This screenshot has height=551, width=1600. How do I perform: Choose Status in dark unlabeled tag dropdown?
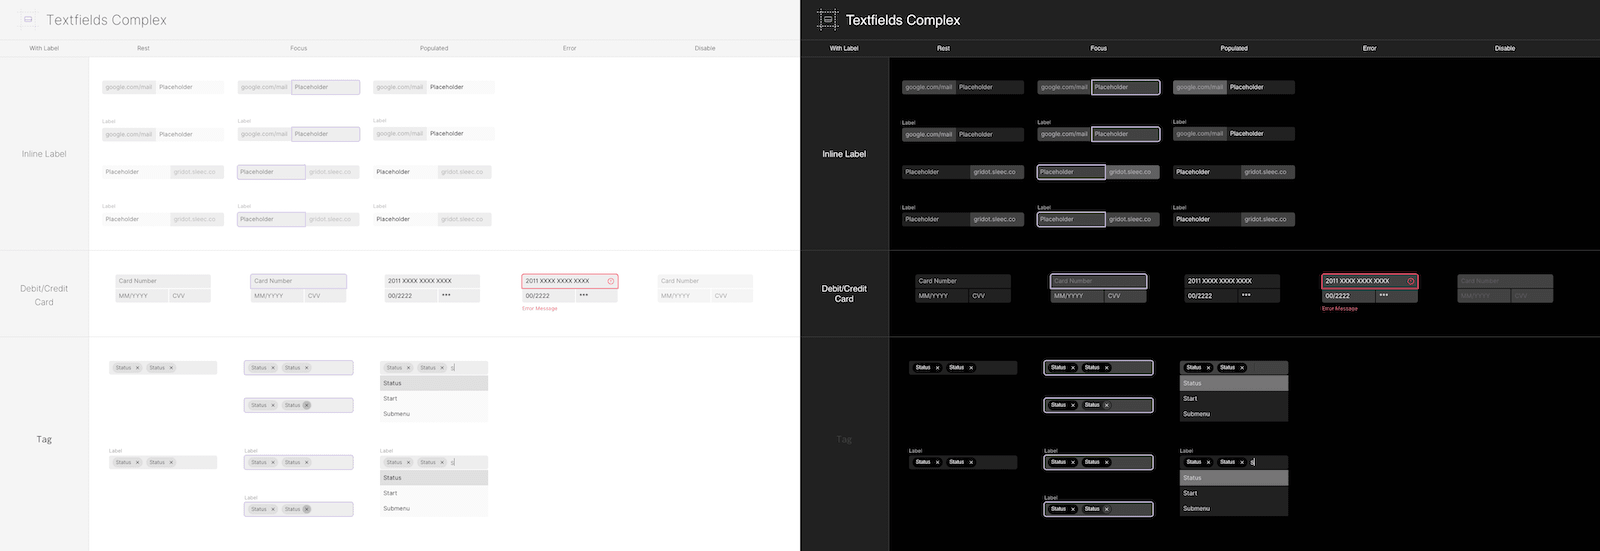point(1234,383)
